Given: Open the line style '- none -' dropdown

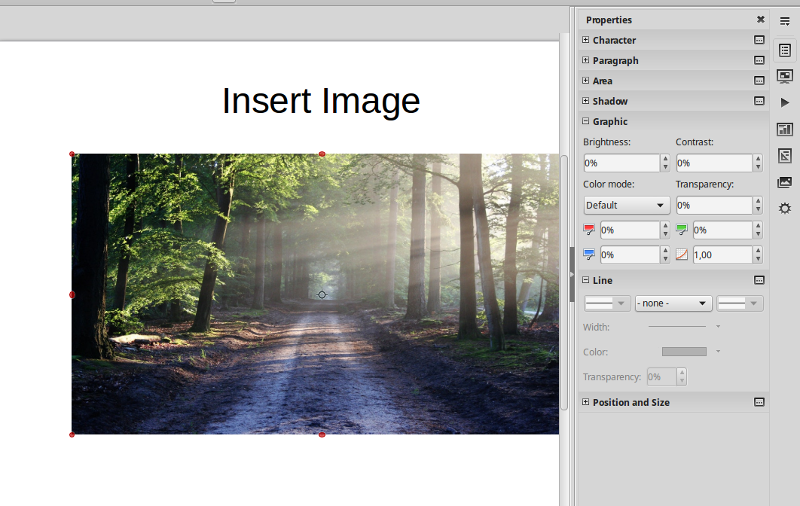Looking at the screenshot, I should click(673, 303).
